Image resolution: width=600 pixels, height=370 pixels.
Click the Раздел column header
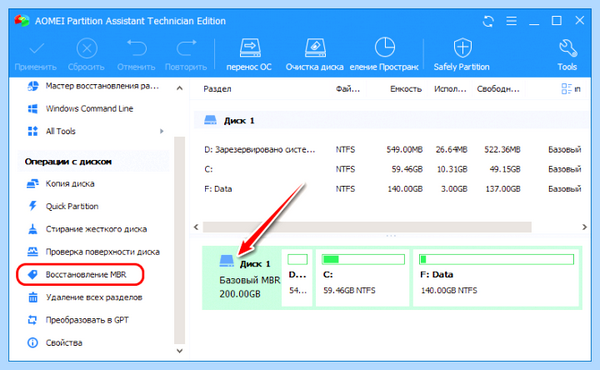pos(217,89)
